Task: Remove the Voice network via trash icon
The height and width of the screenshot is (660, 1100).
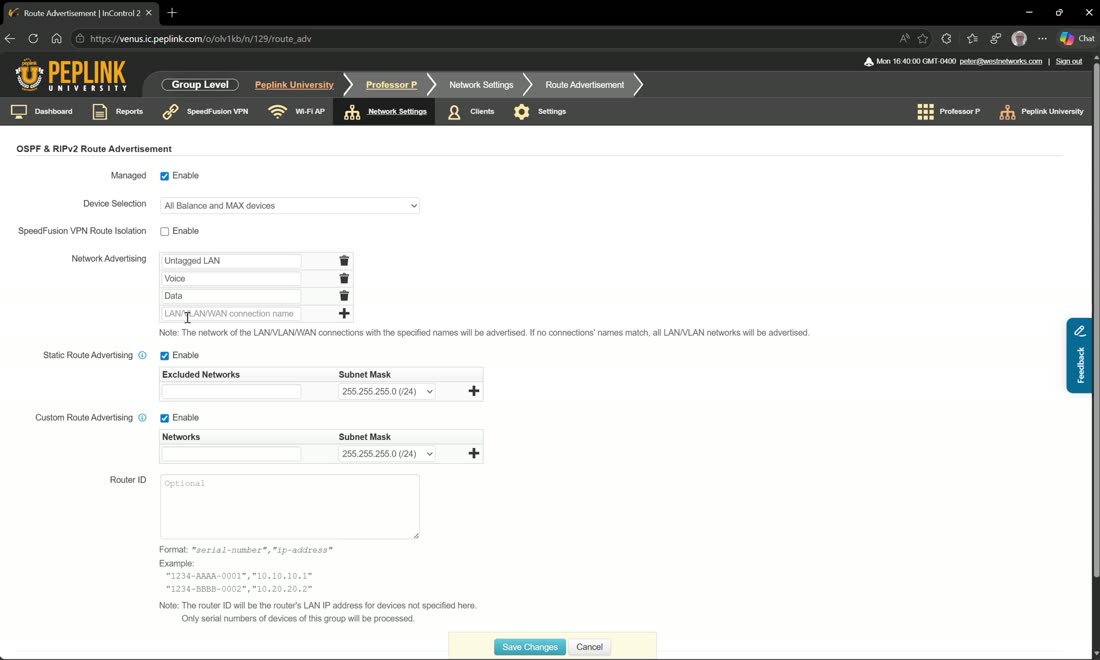Action: tap(344, 278)
